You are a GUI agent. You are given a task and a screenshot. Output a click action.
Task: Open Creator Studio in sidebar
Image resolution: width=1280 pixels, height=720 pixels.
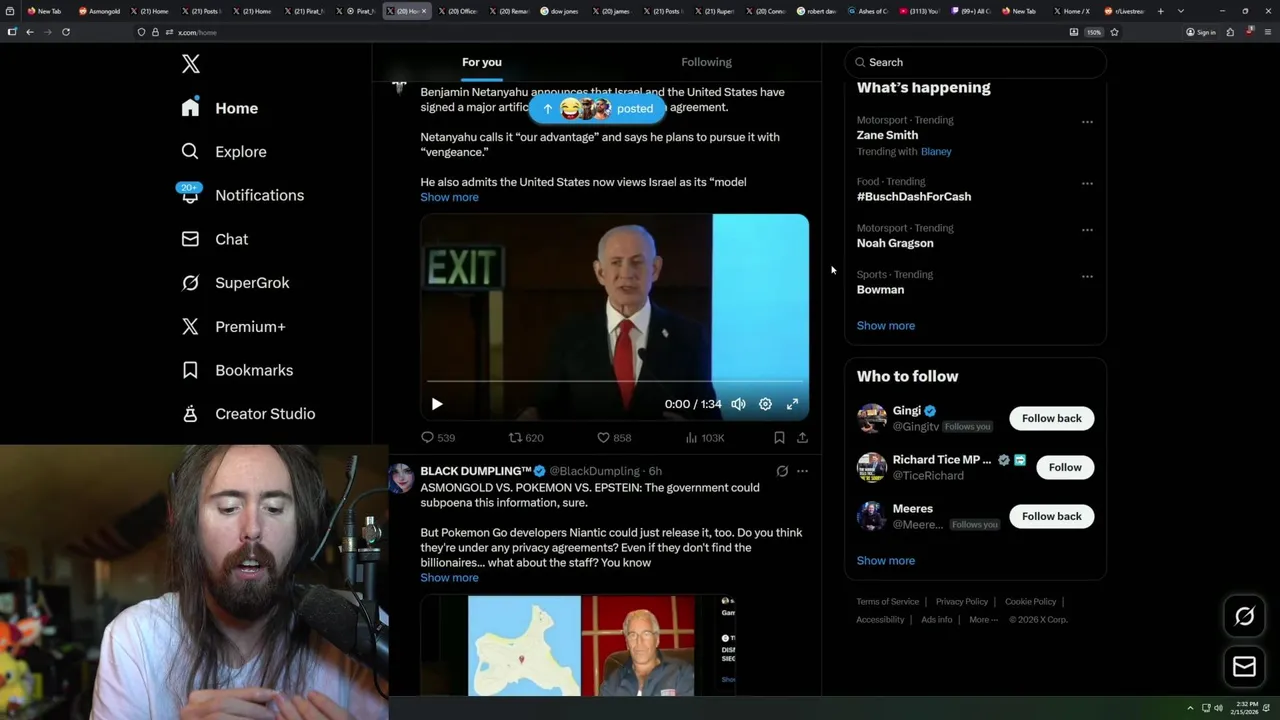click(248, 414)
